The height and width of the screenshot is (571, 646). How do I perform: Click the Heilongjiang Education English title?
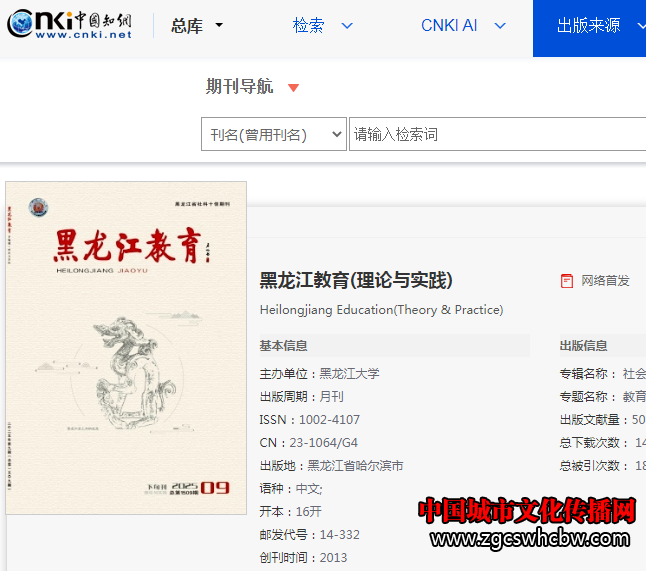[381, 310]
